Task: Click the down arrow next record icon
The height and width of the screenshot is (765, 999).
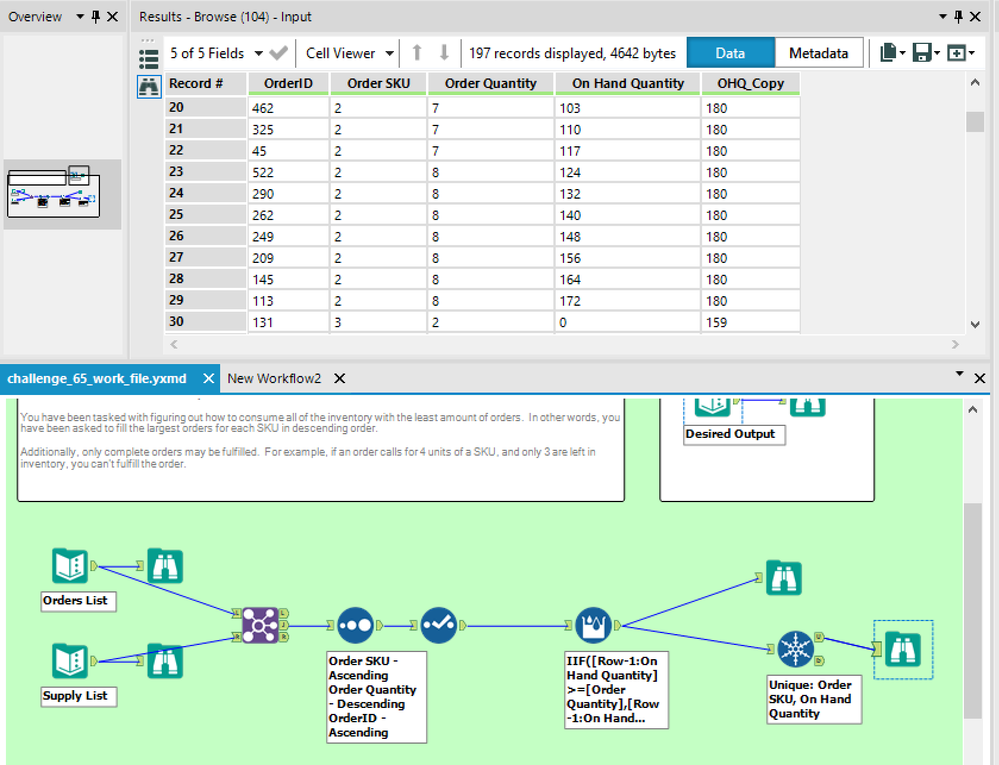Action: pos(444,53)
